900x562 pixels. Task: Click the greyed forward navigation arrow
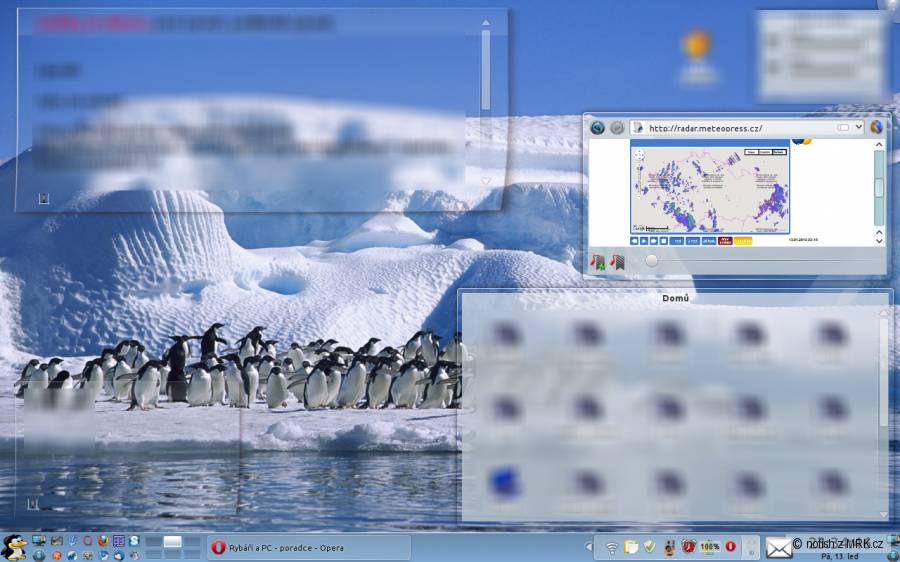click(617, 127)
